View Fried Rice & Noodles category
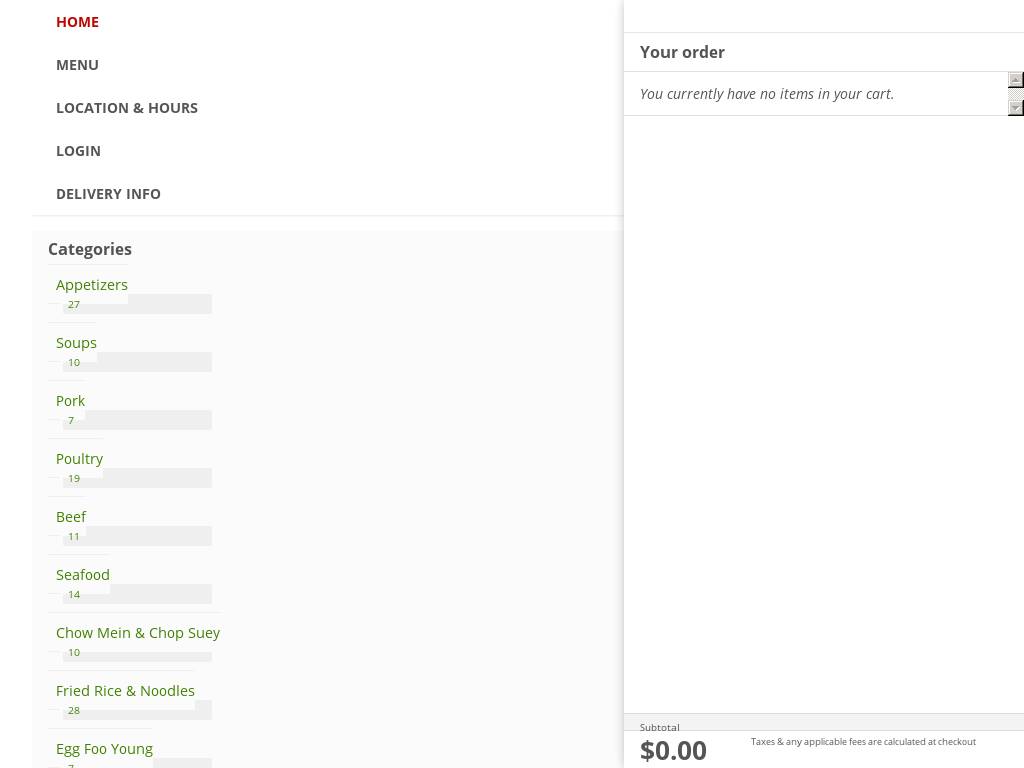 tap(125, 691)
